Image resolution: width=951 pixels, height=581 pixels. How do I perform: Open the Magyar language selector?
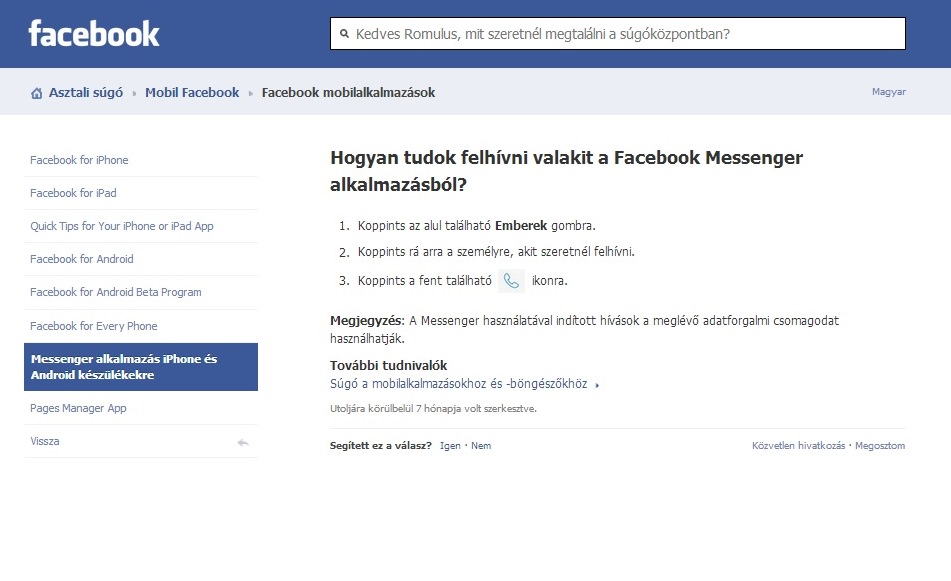889,91
